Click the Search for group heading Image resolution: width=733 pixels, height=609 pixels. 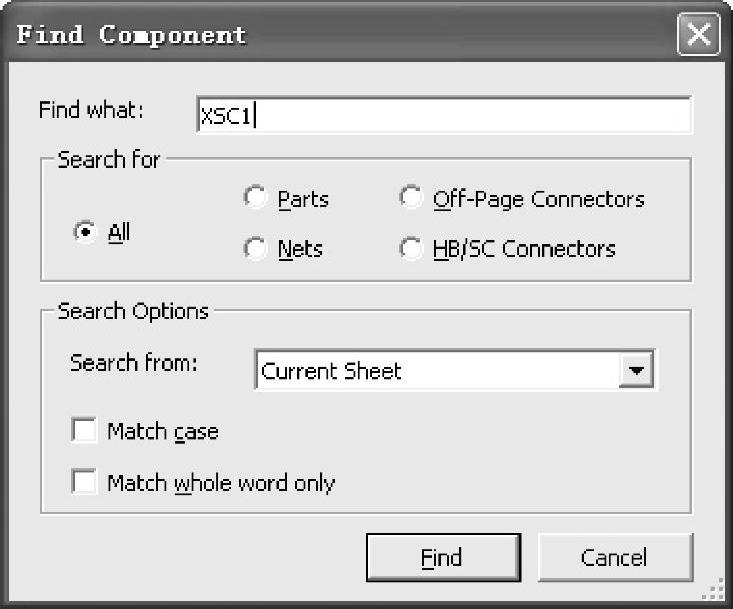[108, 160]
